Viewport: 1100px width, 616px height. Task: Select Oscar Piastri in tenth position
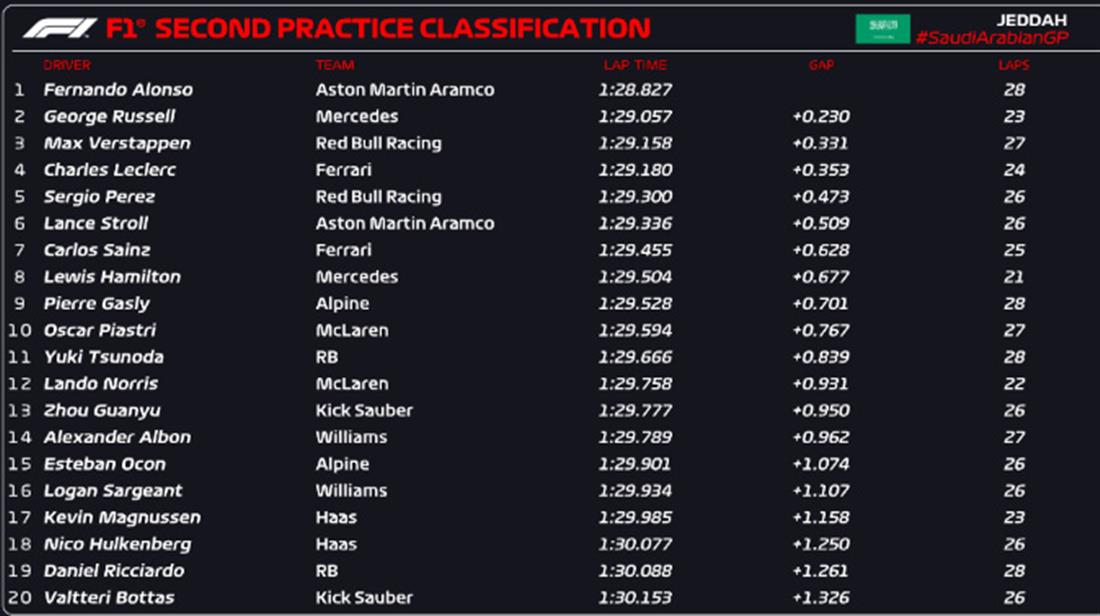click(100, 330)
